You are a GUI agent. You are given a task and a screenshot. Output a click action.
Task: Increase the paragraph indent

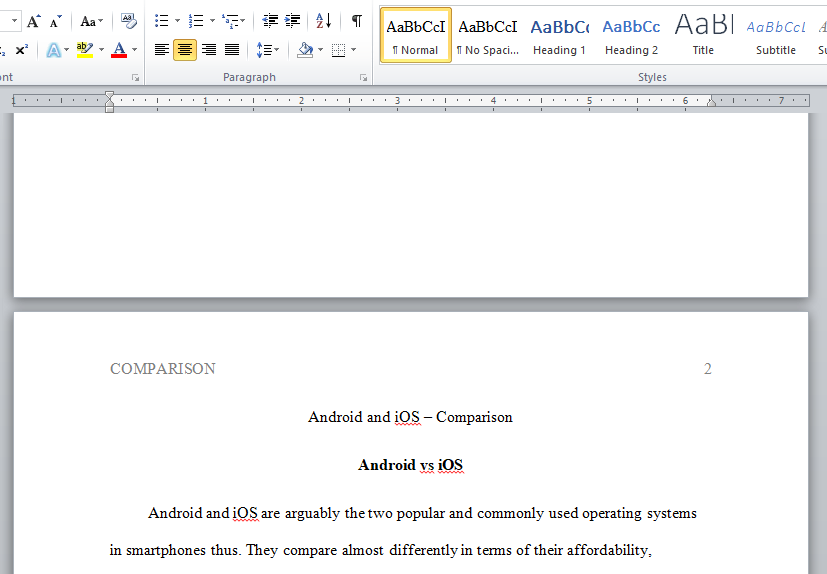[292, 21]
